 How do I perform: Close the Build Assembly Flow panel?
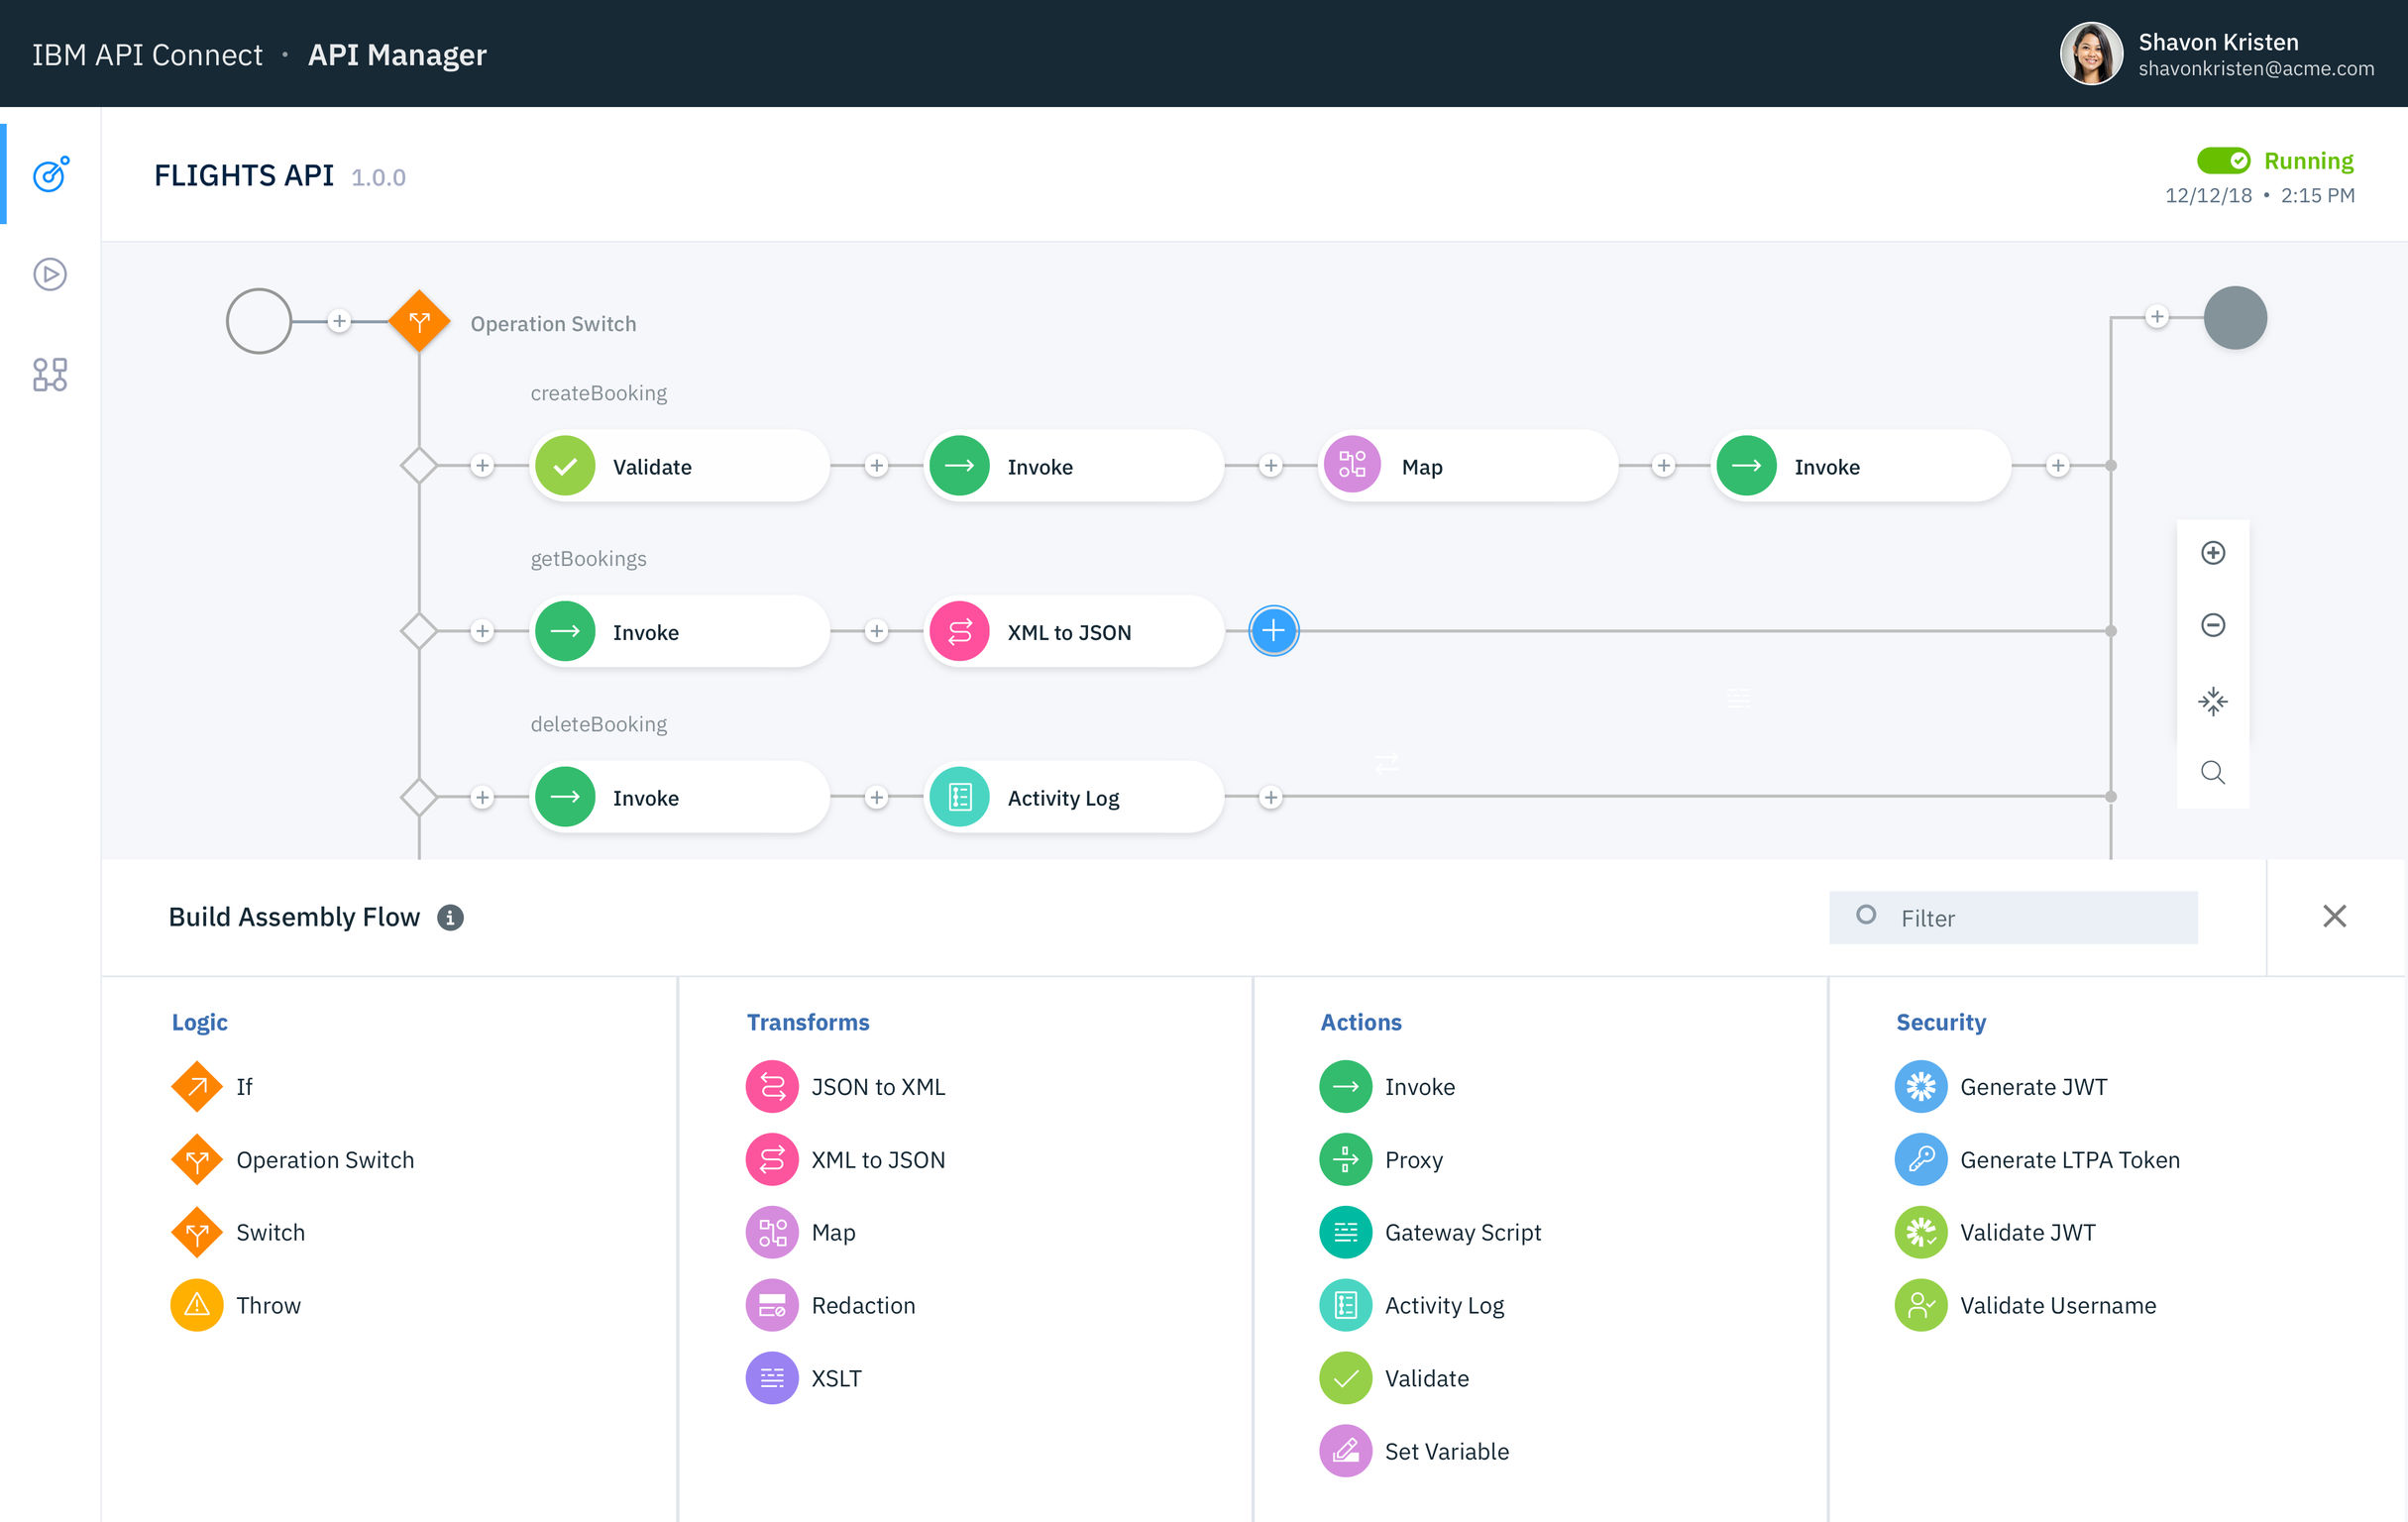point(2336,916)
